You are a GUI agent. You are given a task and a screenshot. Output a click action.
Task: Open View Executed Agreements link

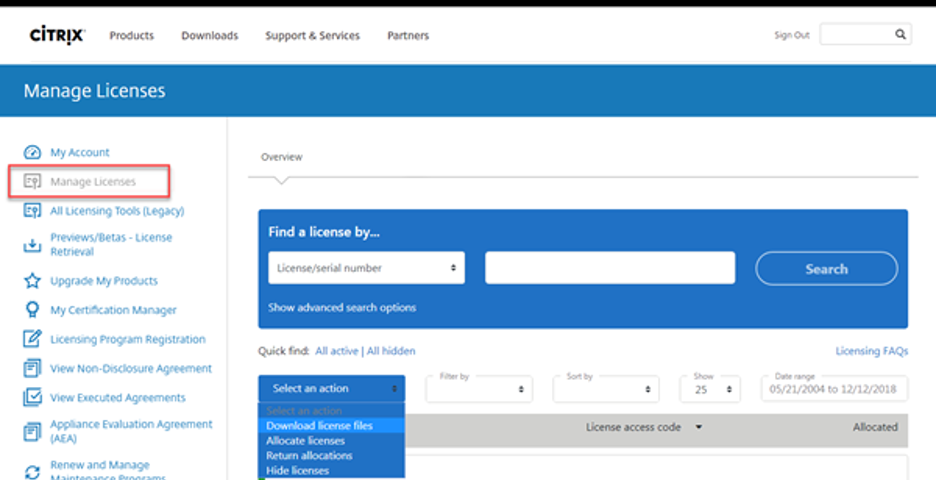[118, 398]
